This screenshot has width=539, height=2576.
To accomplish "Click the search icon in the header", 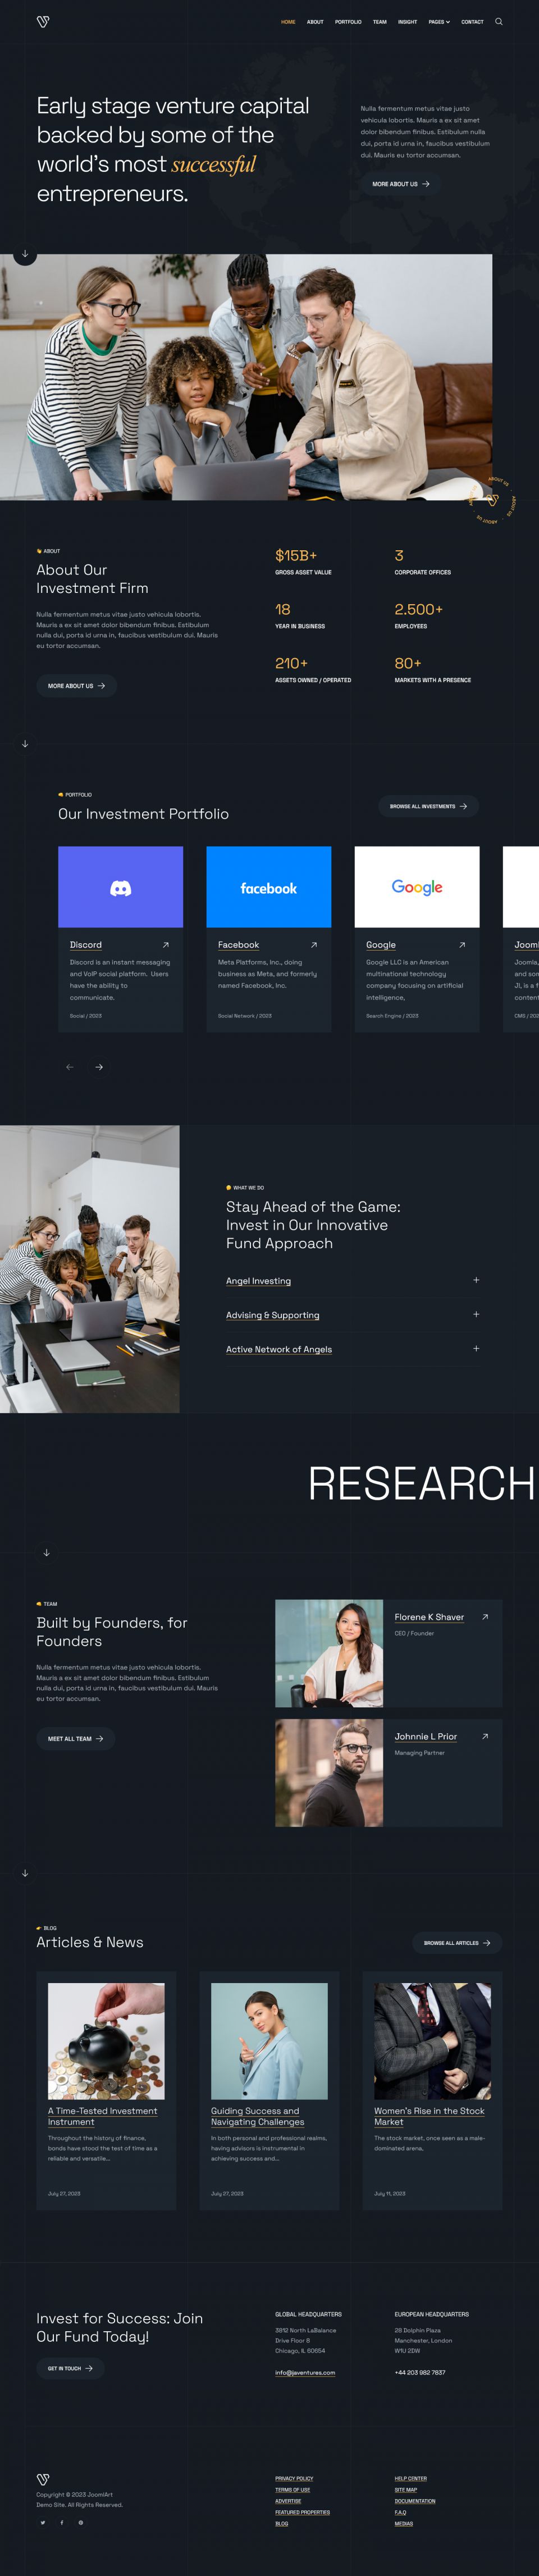I will (499, 21).
